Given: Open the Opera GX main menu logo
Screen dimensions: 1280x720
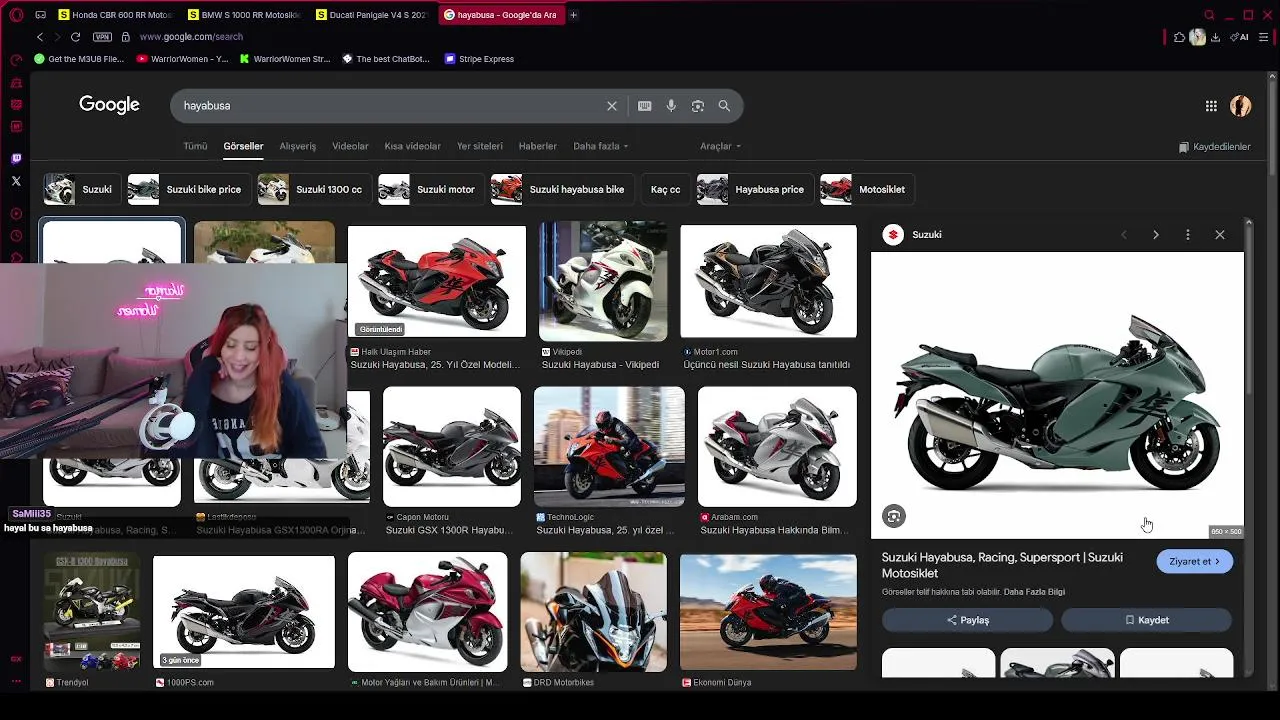Looking at the screenshot, I should pyautogui.click(x=16, y=15).
